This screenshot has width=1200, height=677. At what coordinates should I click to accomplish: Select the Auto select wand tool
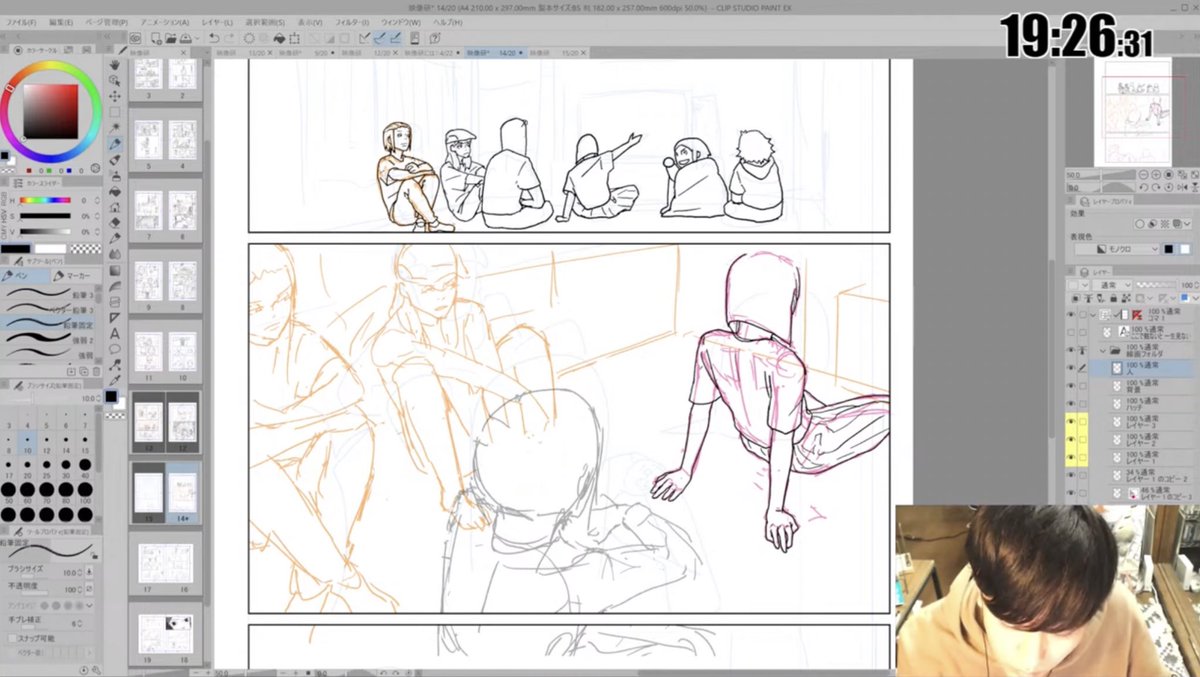tap(115, 128)
